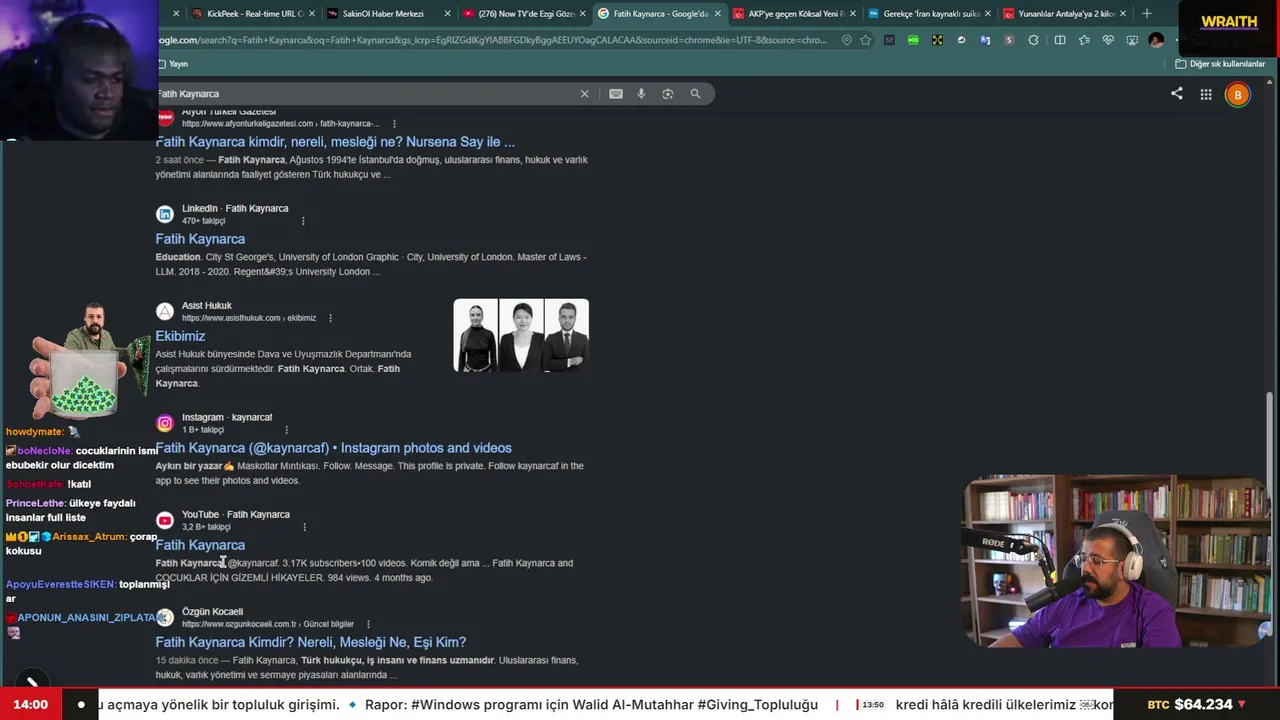Open more options for YouTube result

[x=304, y=527]
